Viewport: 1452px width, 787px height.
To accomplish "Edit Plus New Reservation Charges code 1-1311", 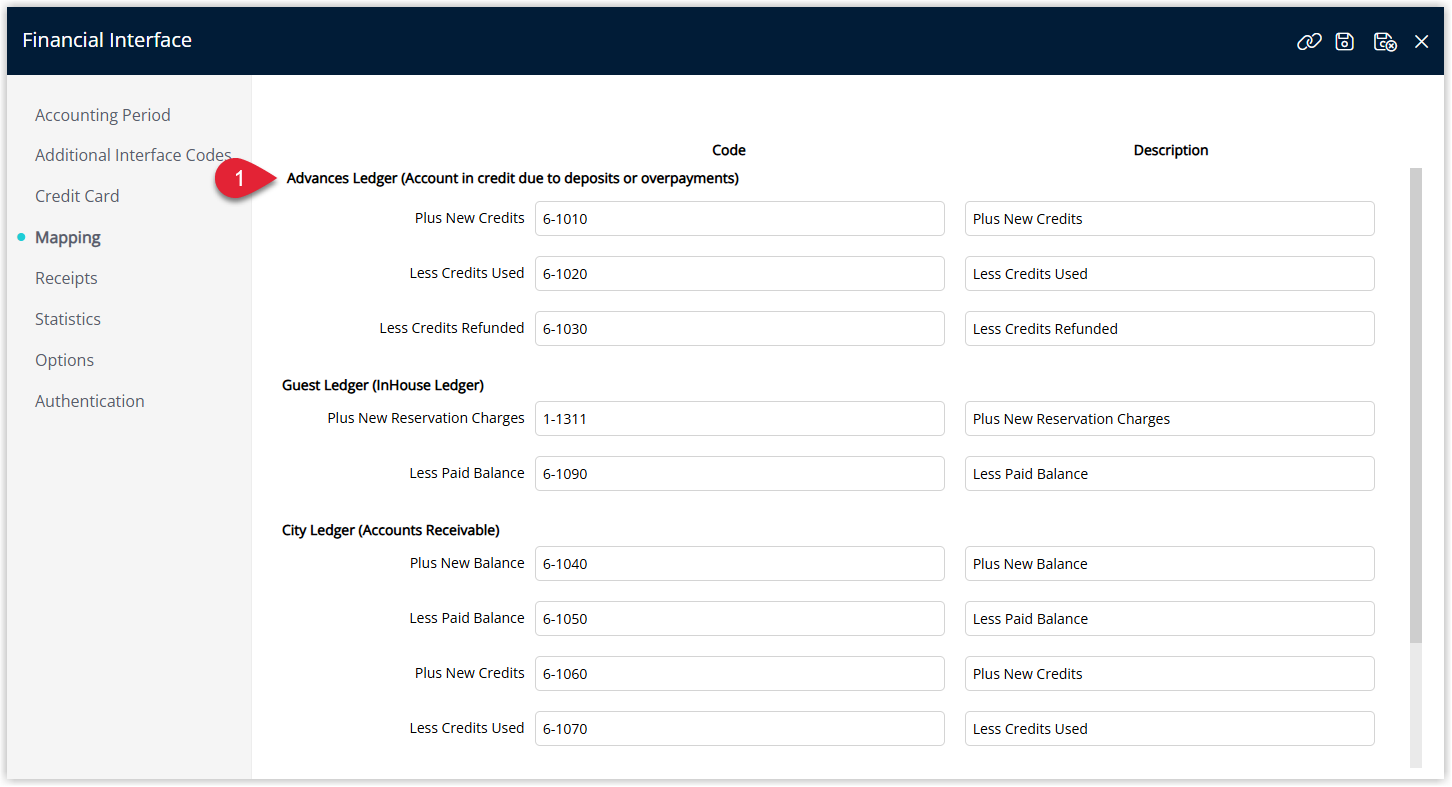I will tap(740, 418).
